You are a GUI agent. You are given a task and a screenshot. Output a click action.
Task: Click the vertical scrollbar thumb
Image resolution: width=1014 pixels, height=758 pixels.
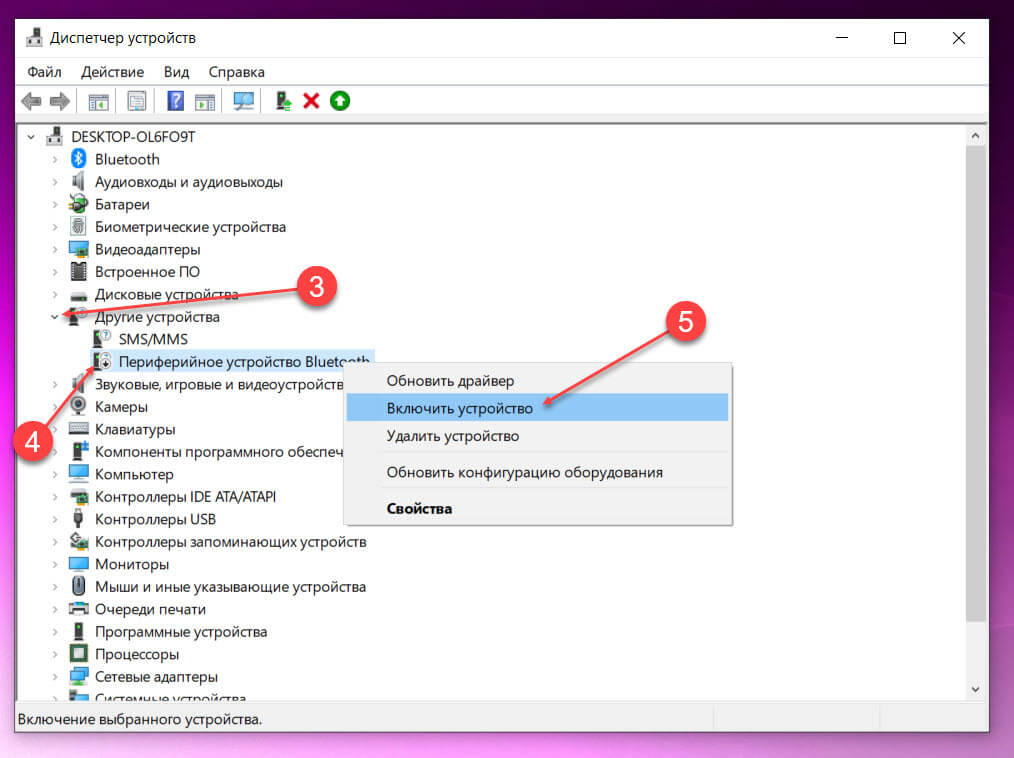coord(975,384)
